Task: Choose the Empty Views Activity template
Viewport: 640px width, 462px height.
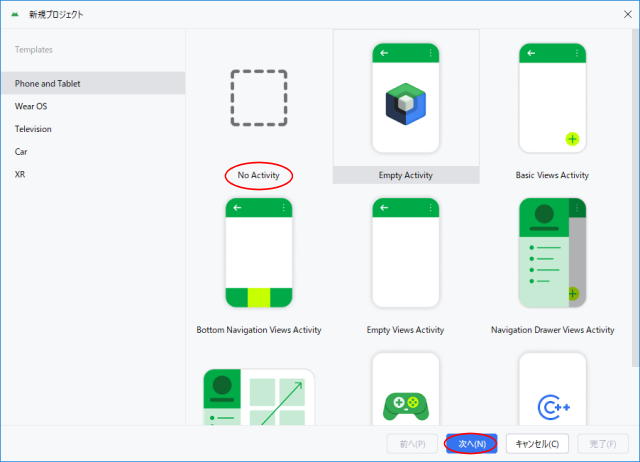Action: click(x=405, y=253)
